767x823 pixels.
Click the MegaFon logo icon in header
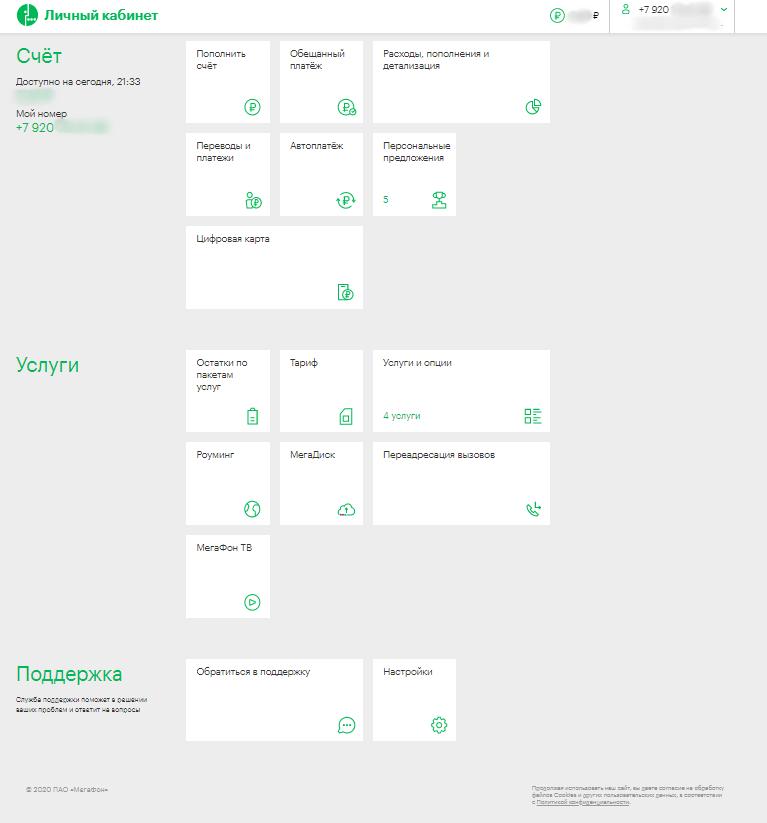tap(27, 15)
